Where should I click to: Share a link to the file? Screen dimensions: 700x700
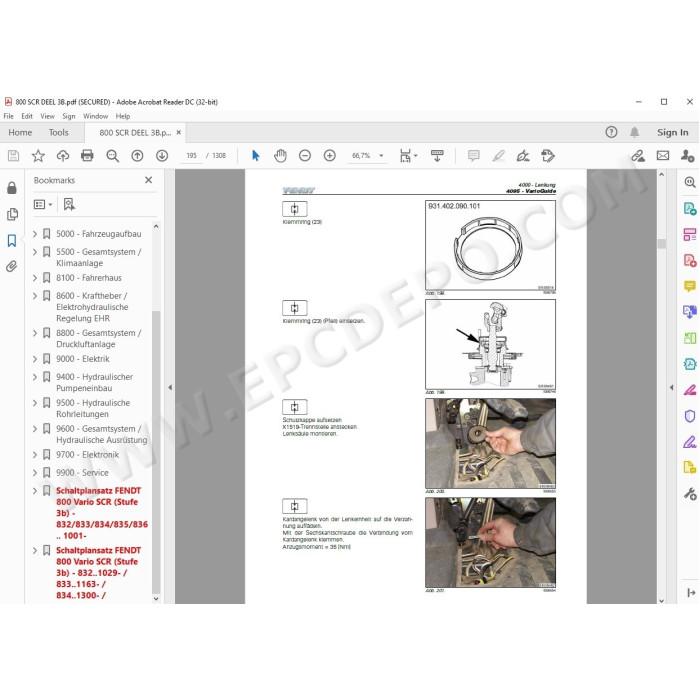click(638, 156)
